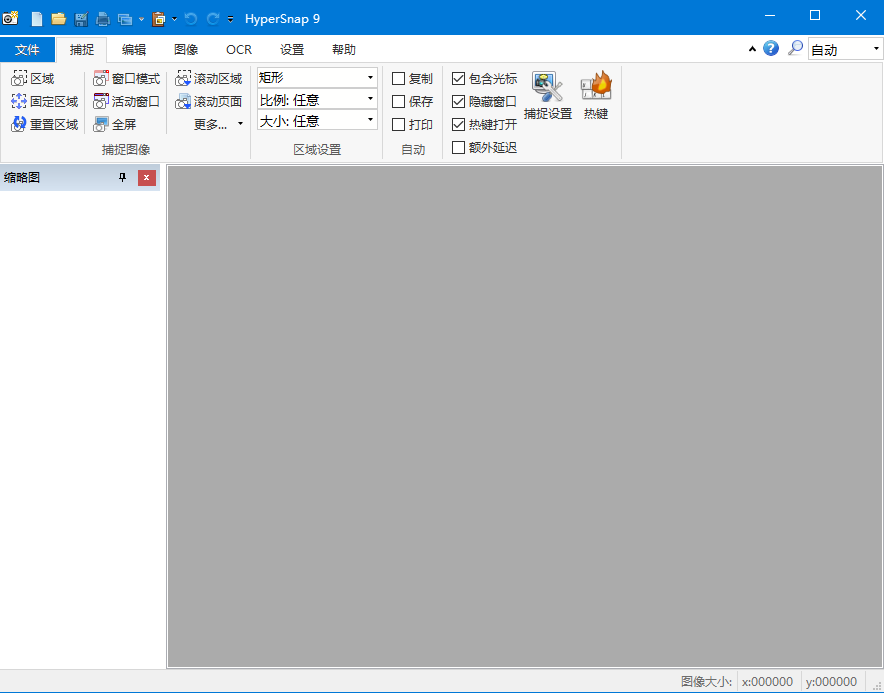Open the customize quick access toolbar arrow
This screenshot has width=884, height=693.
point(231,19)
